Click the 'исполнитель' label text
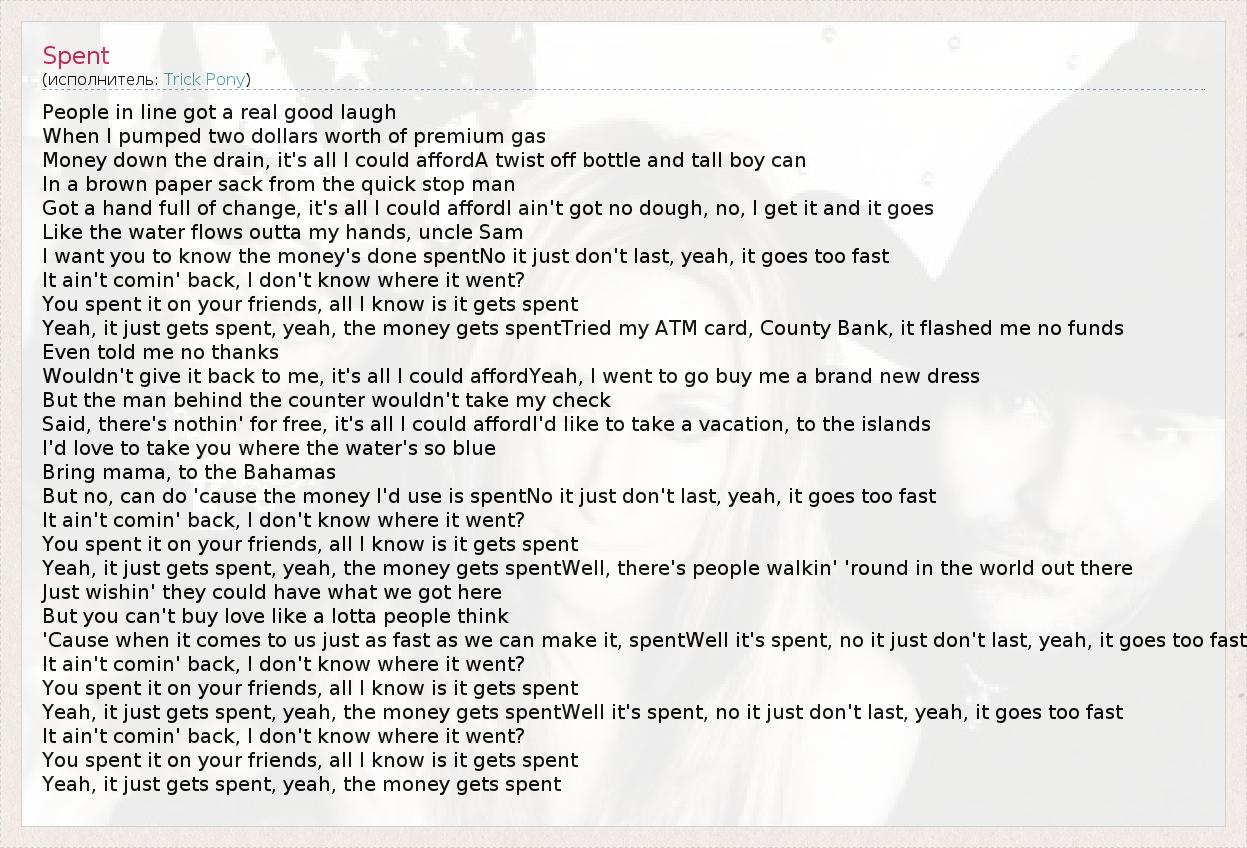 pyautogui.click(x=101, y=79)
